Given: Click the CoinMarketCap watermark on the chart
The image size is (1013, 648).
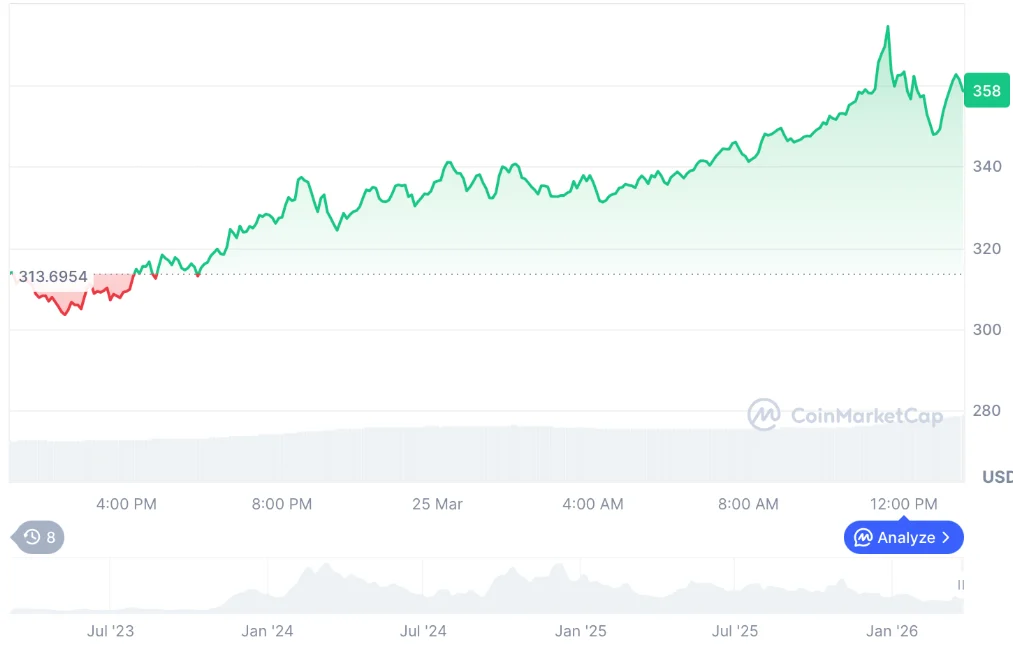Looking at the screenshot, I should [845, 414].
